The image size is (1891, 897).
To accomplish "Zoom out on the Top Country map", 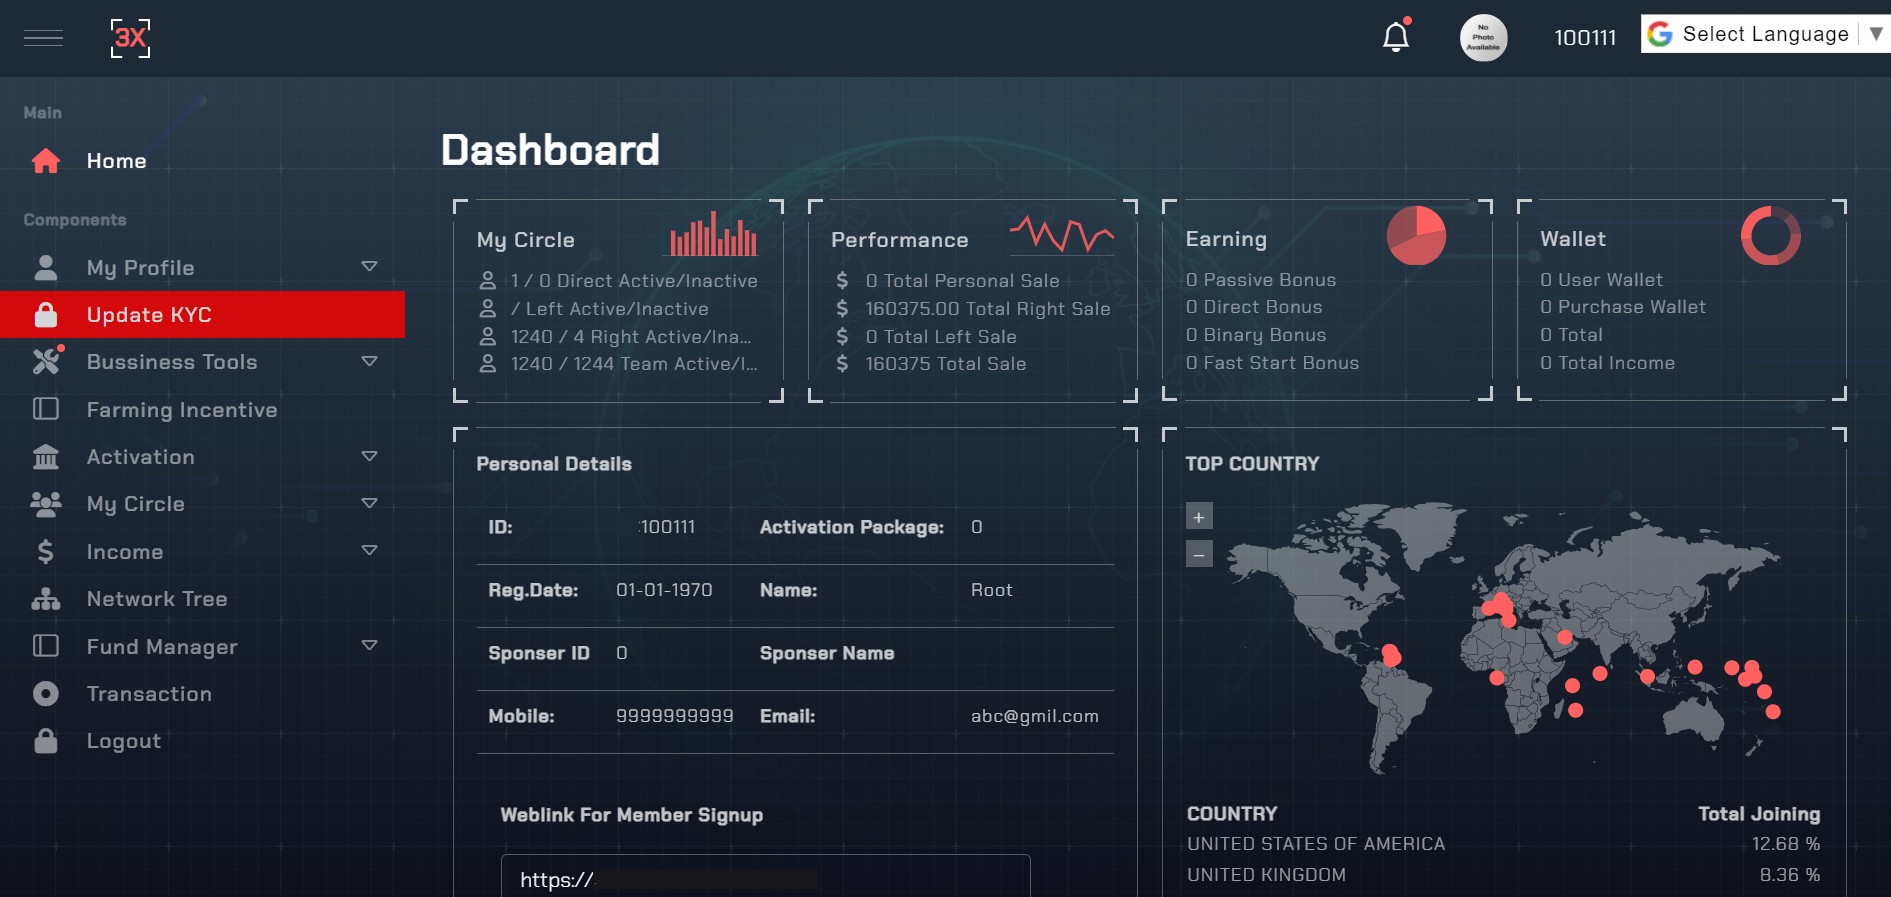I will (x=1199, y=554).
